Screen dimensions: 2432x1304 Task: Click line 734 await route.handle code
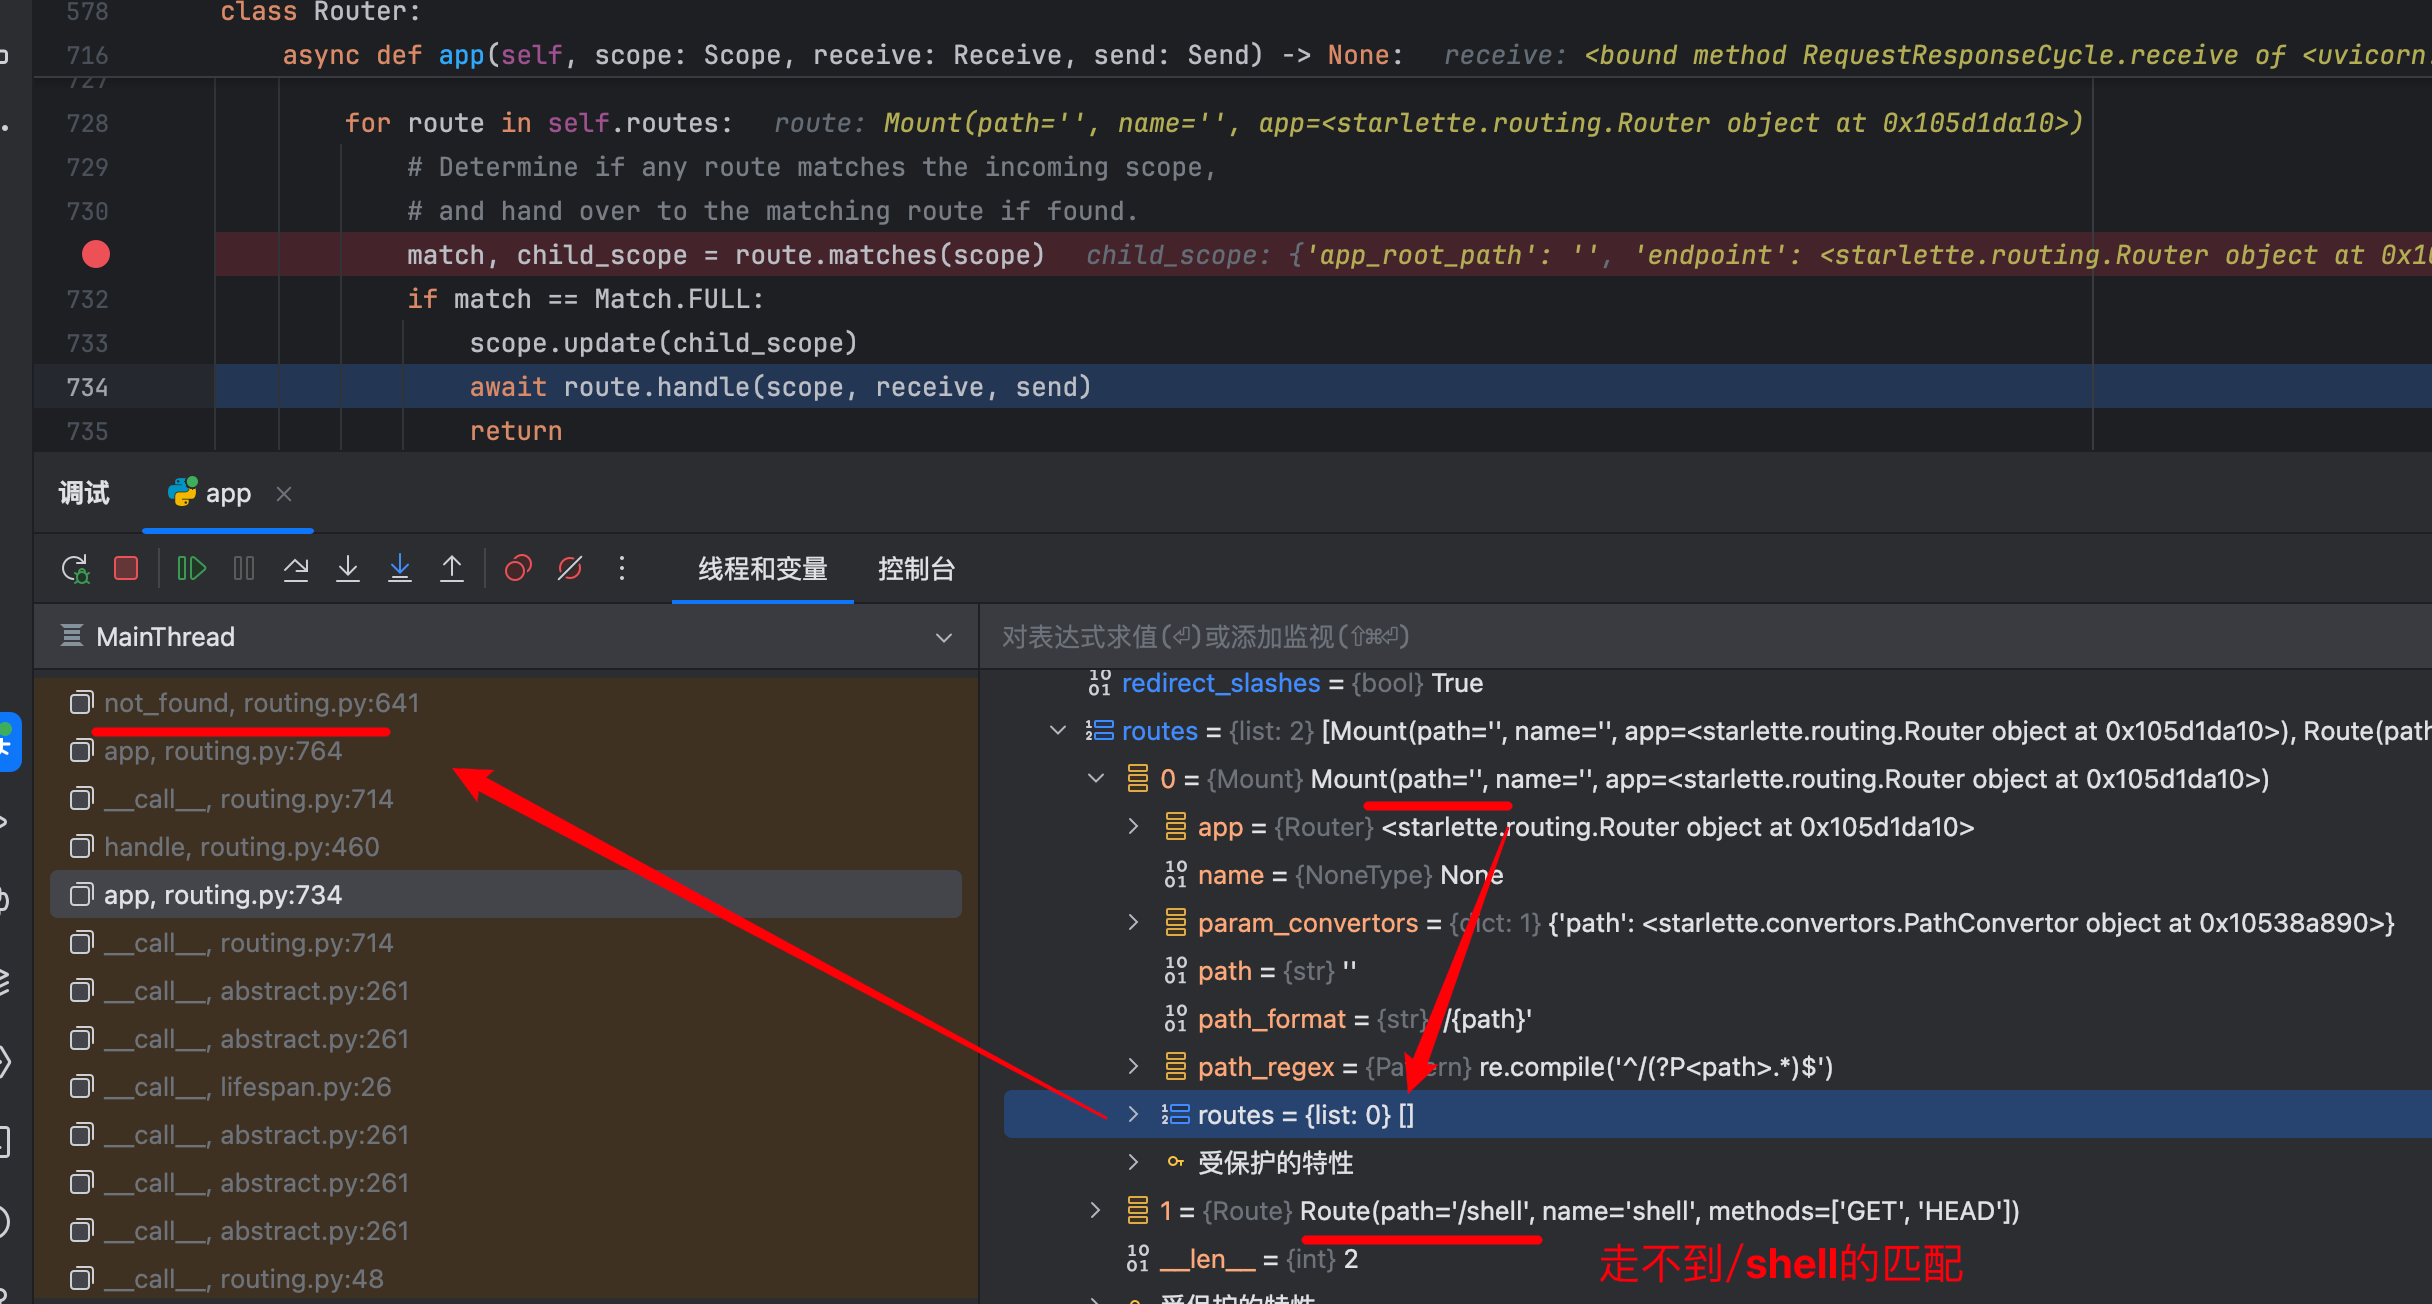pos(780,387)
